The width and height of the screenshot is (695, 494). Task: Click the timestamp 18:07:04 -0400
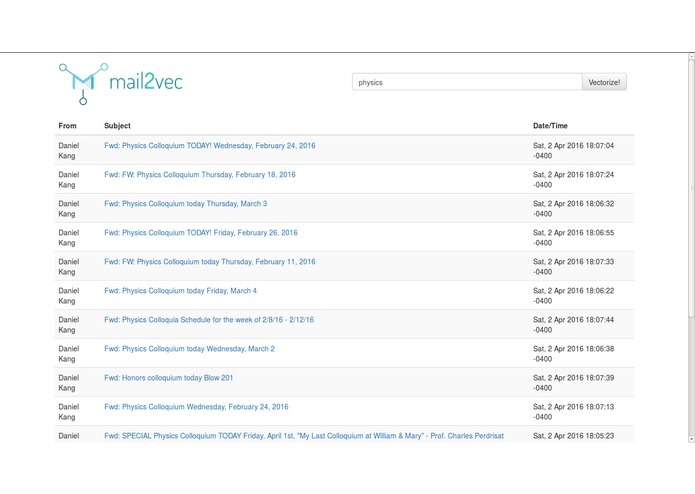click(x=573, y=151)
